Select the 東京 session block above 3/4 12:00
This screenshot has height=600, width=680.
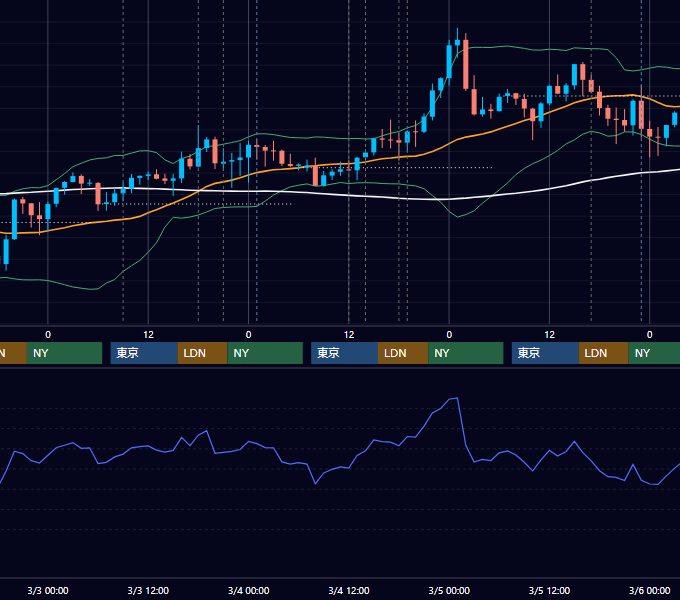point(344,353)
